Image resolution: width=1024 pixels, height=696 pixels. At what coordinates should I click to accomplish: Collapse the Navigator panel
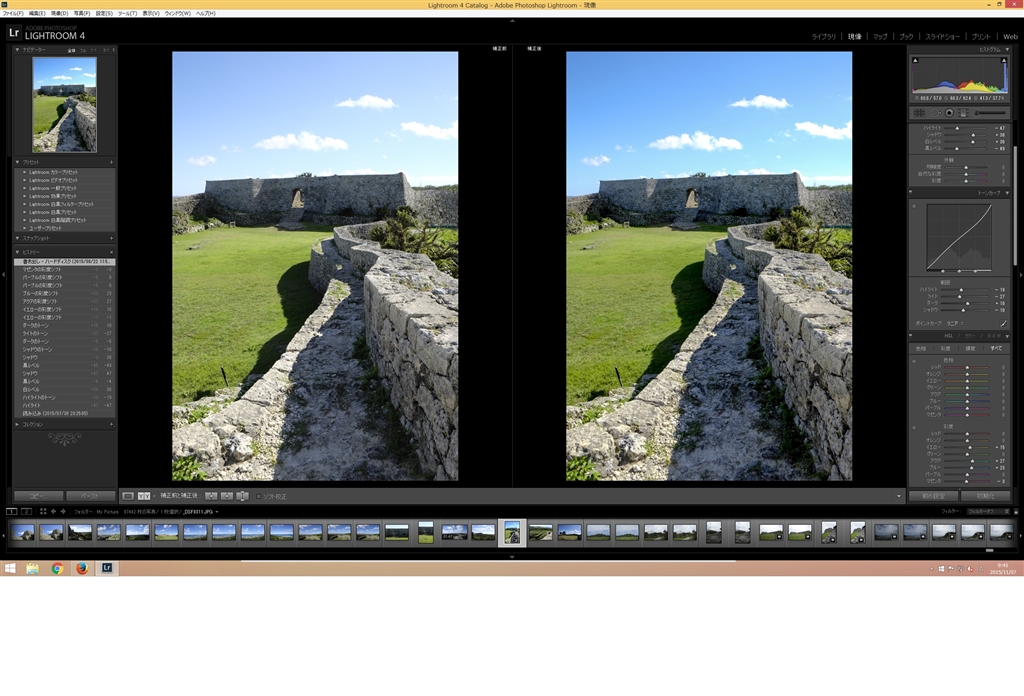(x=18, y=50)
